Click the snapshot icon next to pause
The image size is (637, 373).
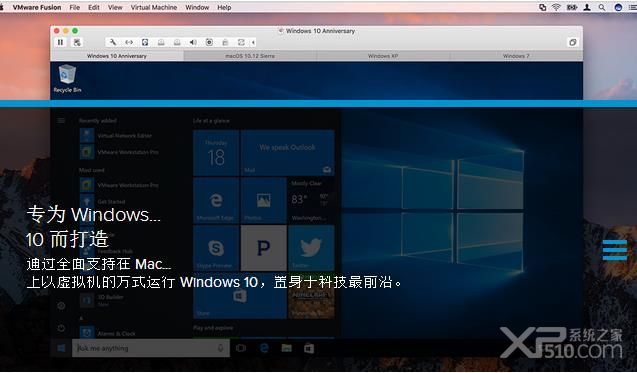click(77, 42)
